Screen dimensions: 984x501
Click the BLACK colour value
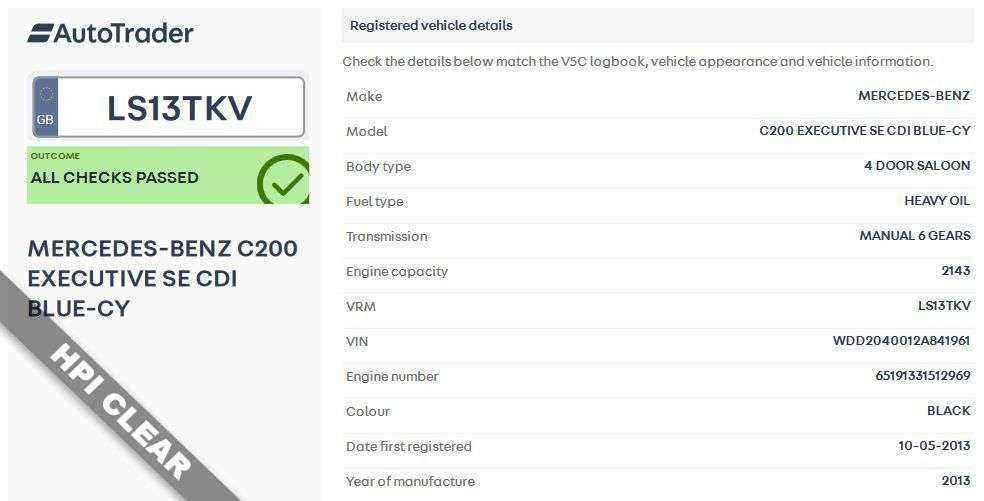[948, 411]
